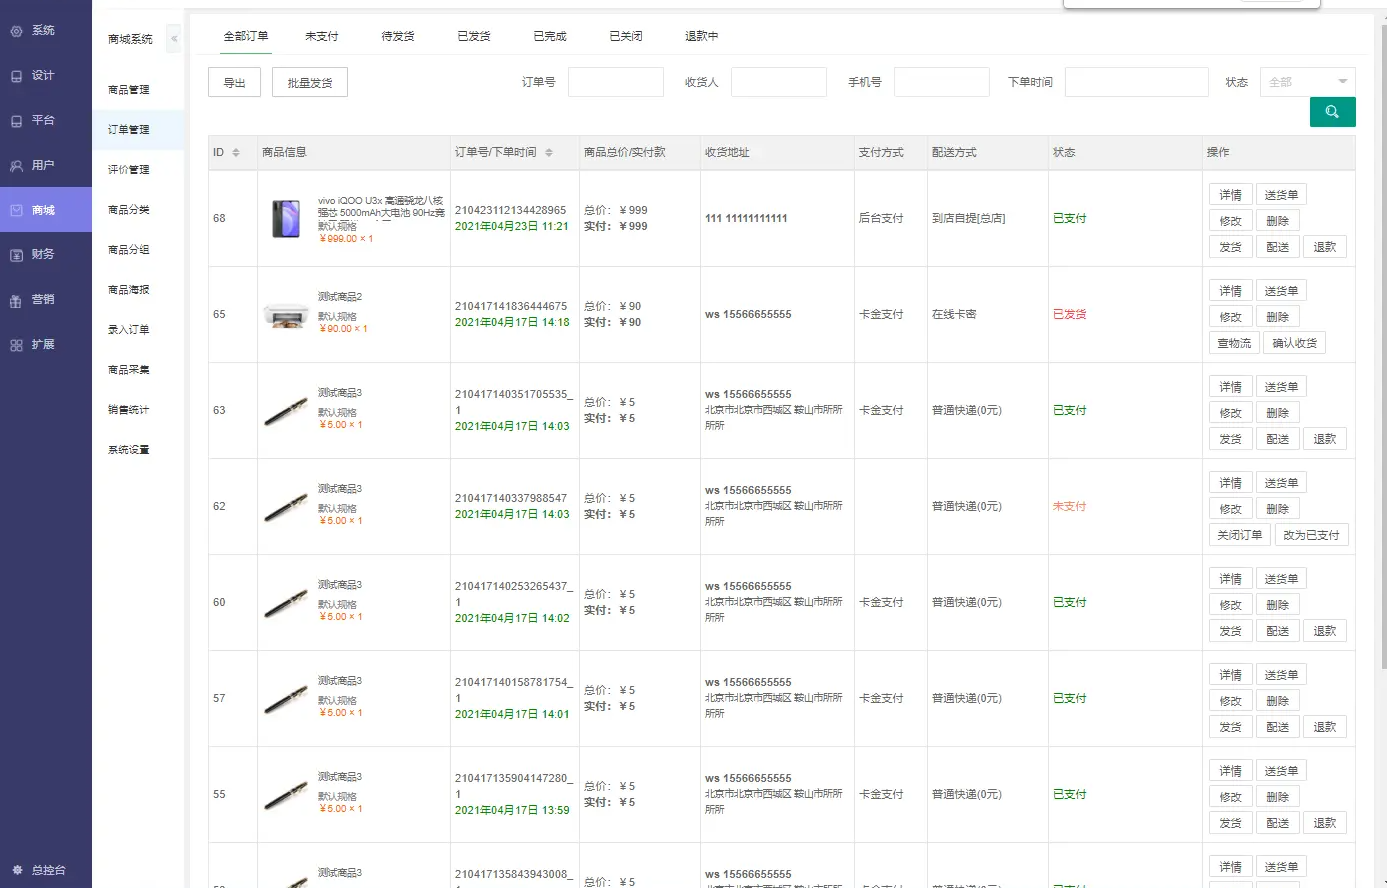This screenshot has width=1387, height=888.
Task: Select the 商城 sidebar icon
Action: coord(16,210)
